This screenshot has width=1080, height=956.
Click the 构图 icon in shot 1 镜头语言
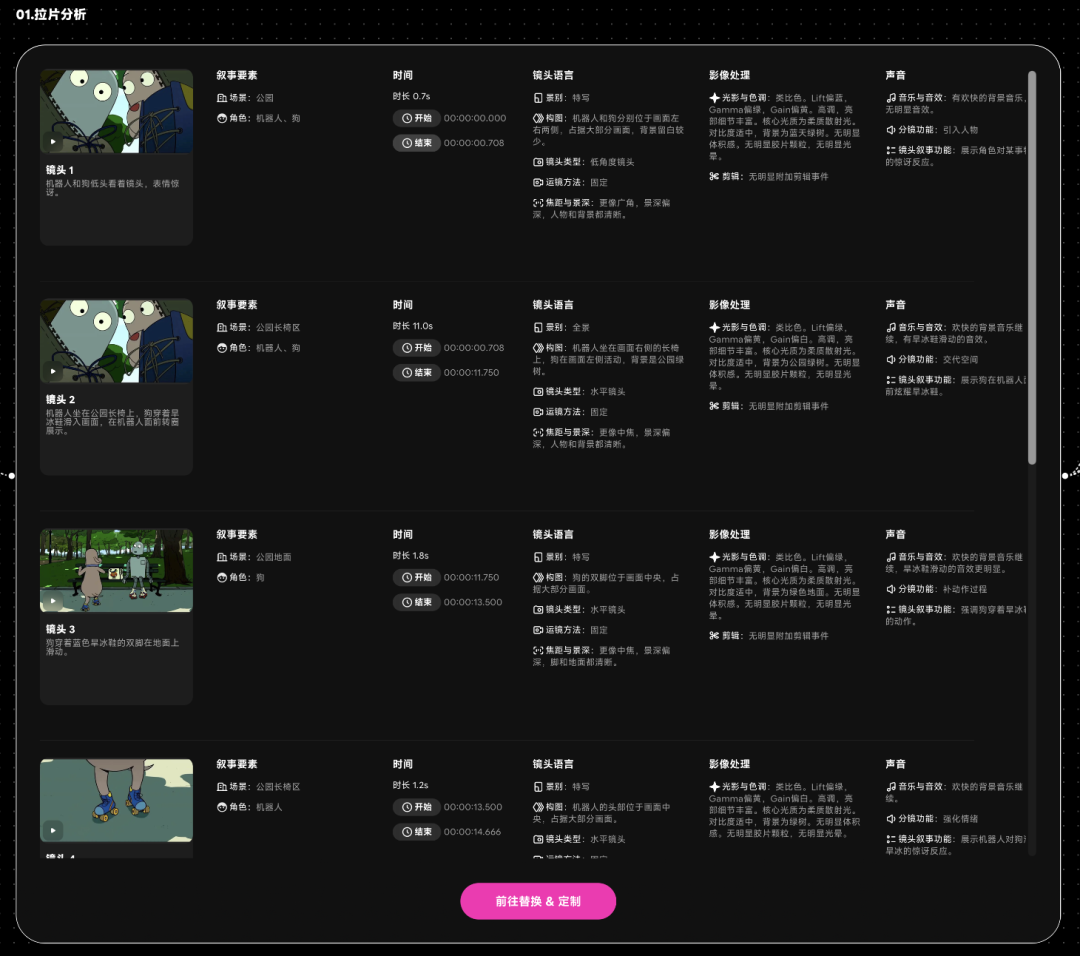click(538, 118)
